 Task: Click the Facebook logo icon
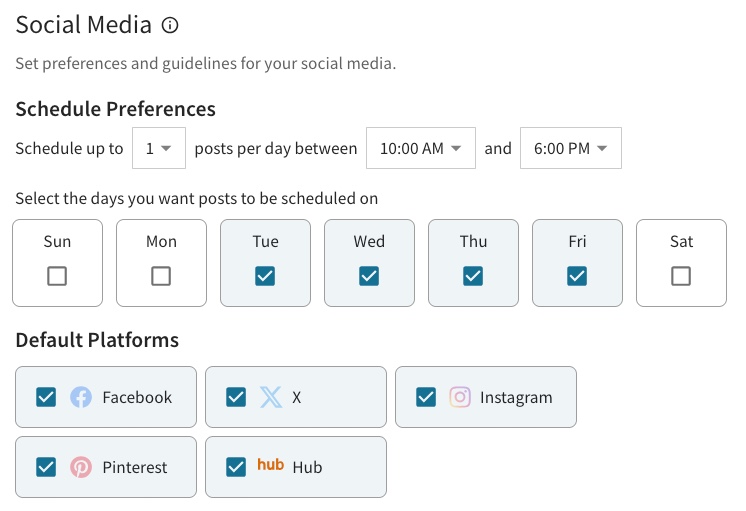[81, 397]
